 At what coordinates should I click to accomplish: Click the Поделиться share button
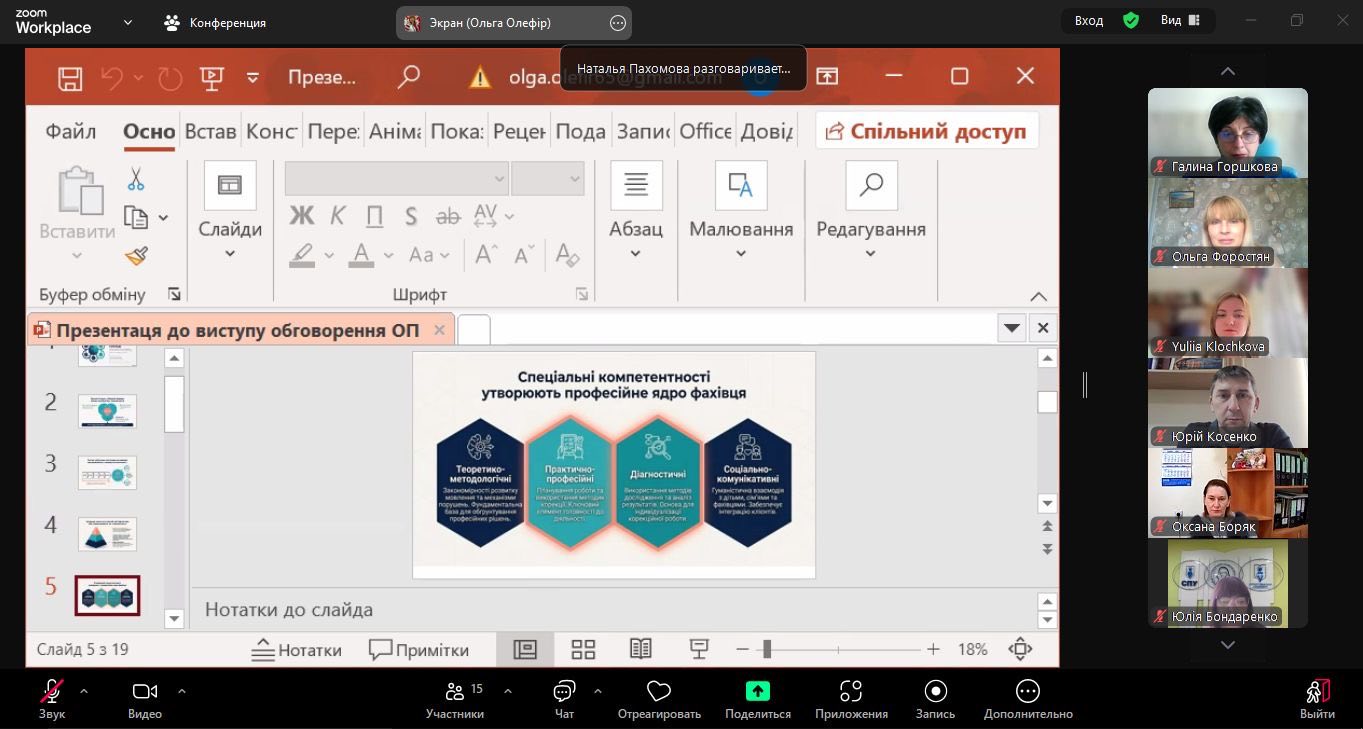[x=757, y=699]
